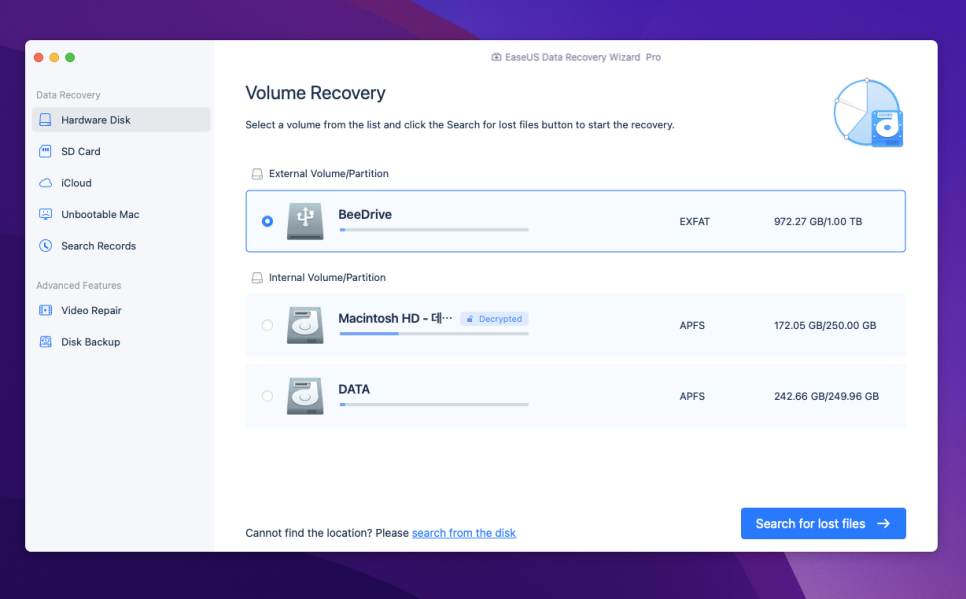Click the BeeDrive volume name
This screenshot has width=966, height=599.
(x=365, y=214)
